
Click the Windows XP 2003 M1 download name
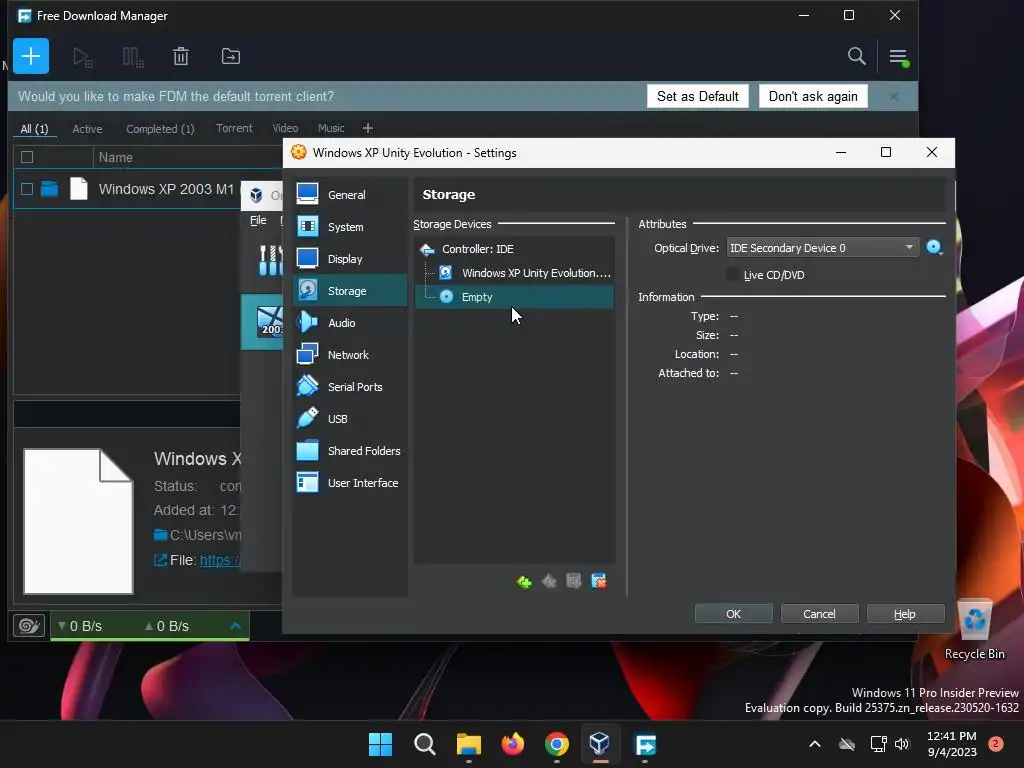click(166, 189)
